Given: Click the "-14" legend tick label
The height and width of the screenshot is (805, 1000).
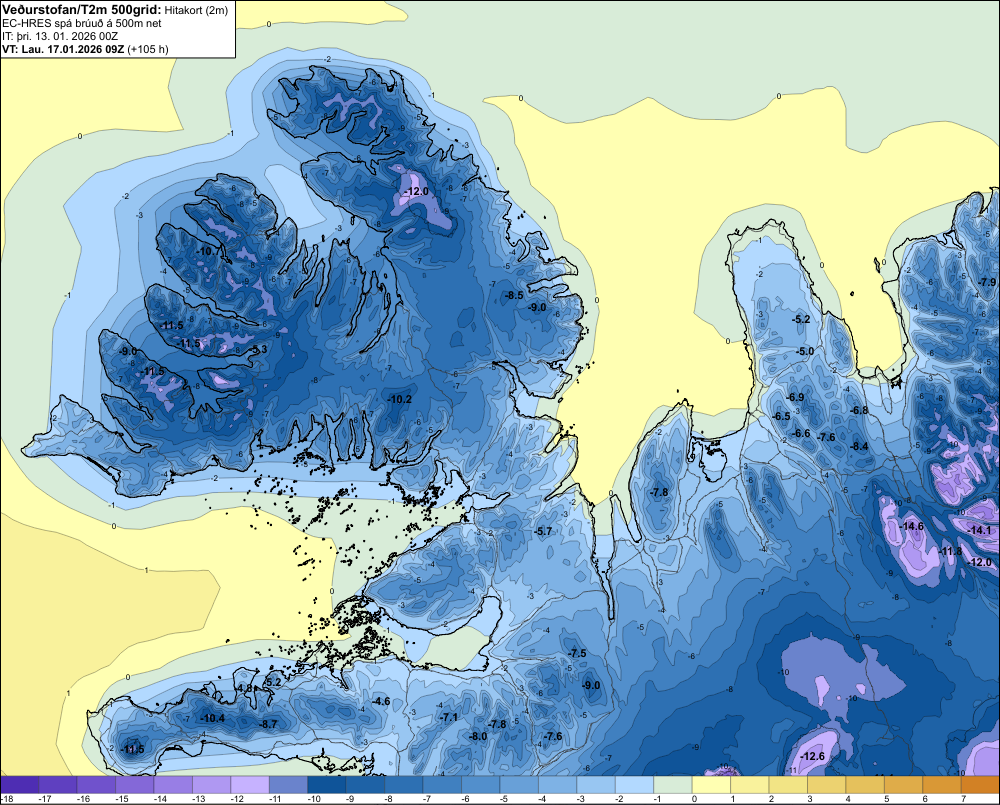Looking at the screenshot, I should tap(160, 799).
